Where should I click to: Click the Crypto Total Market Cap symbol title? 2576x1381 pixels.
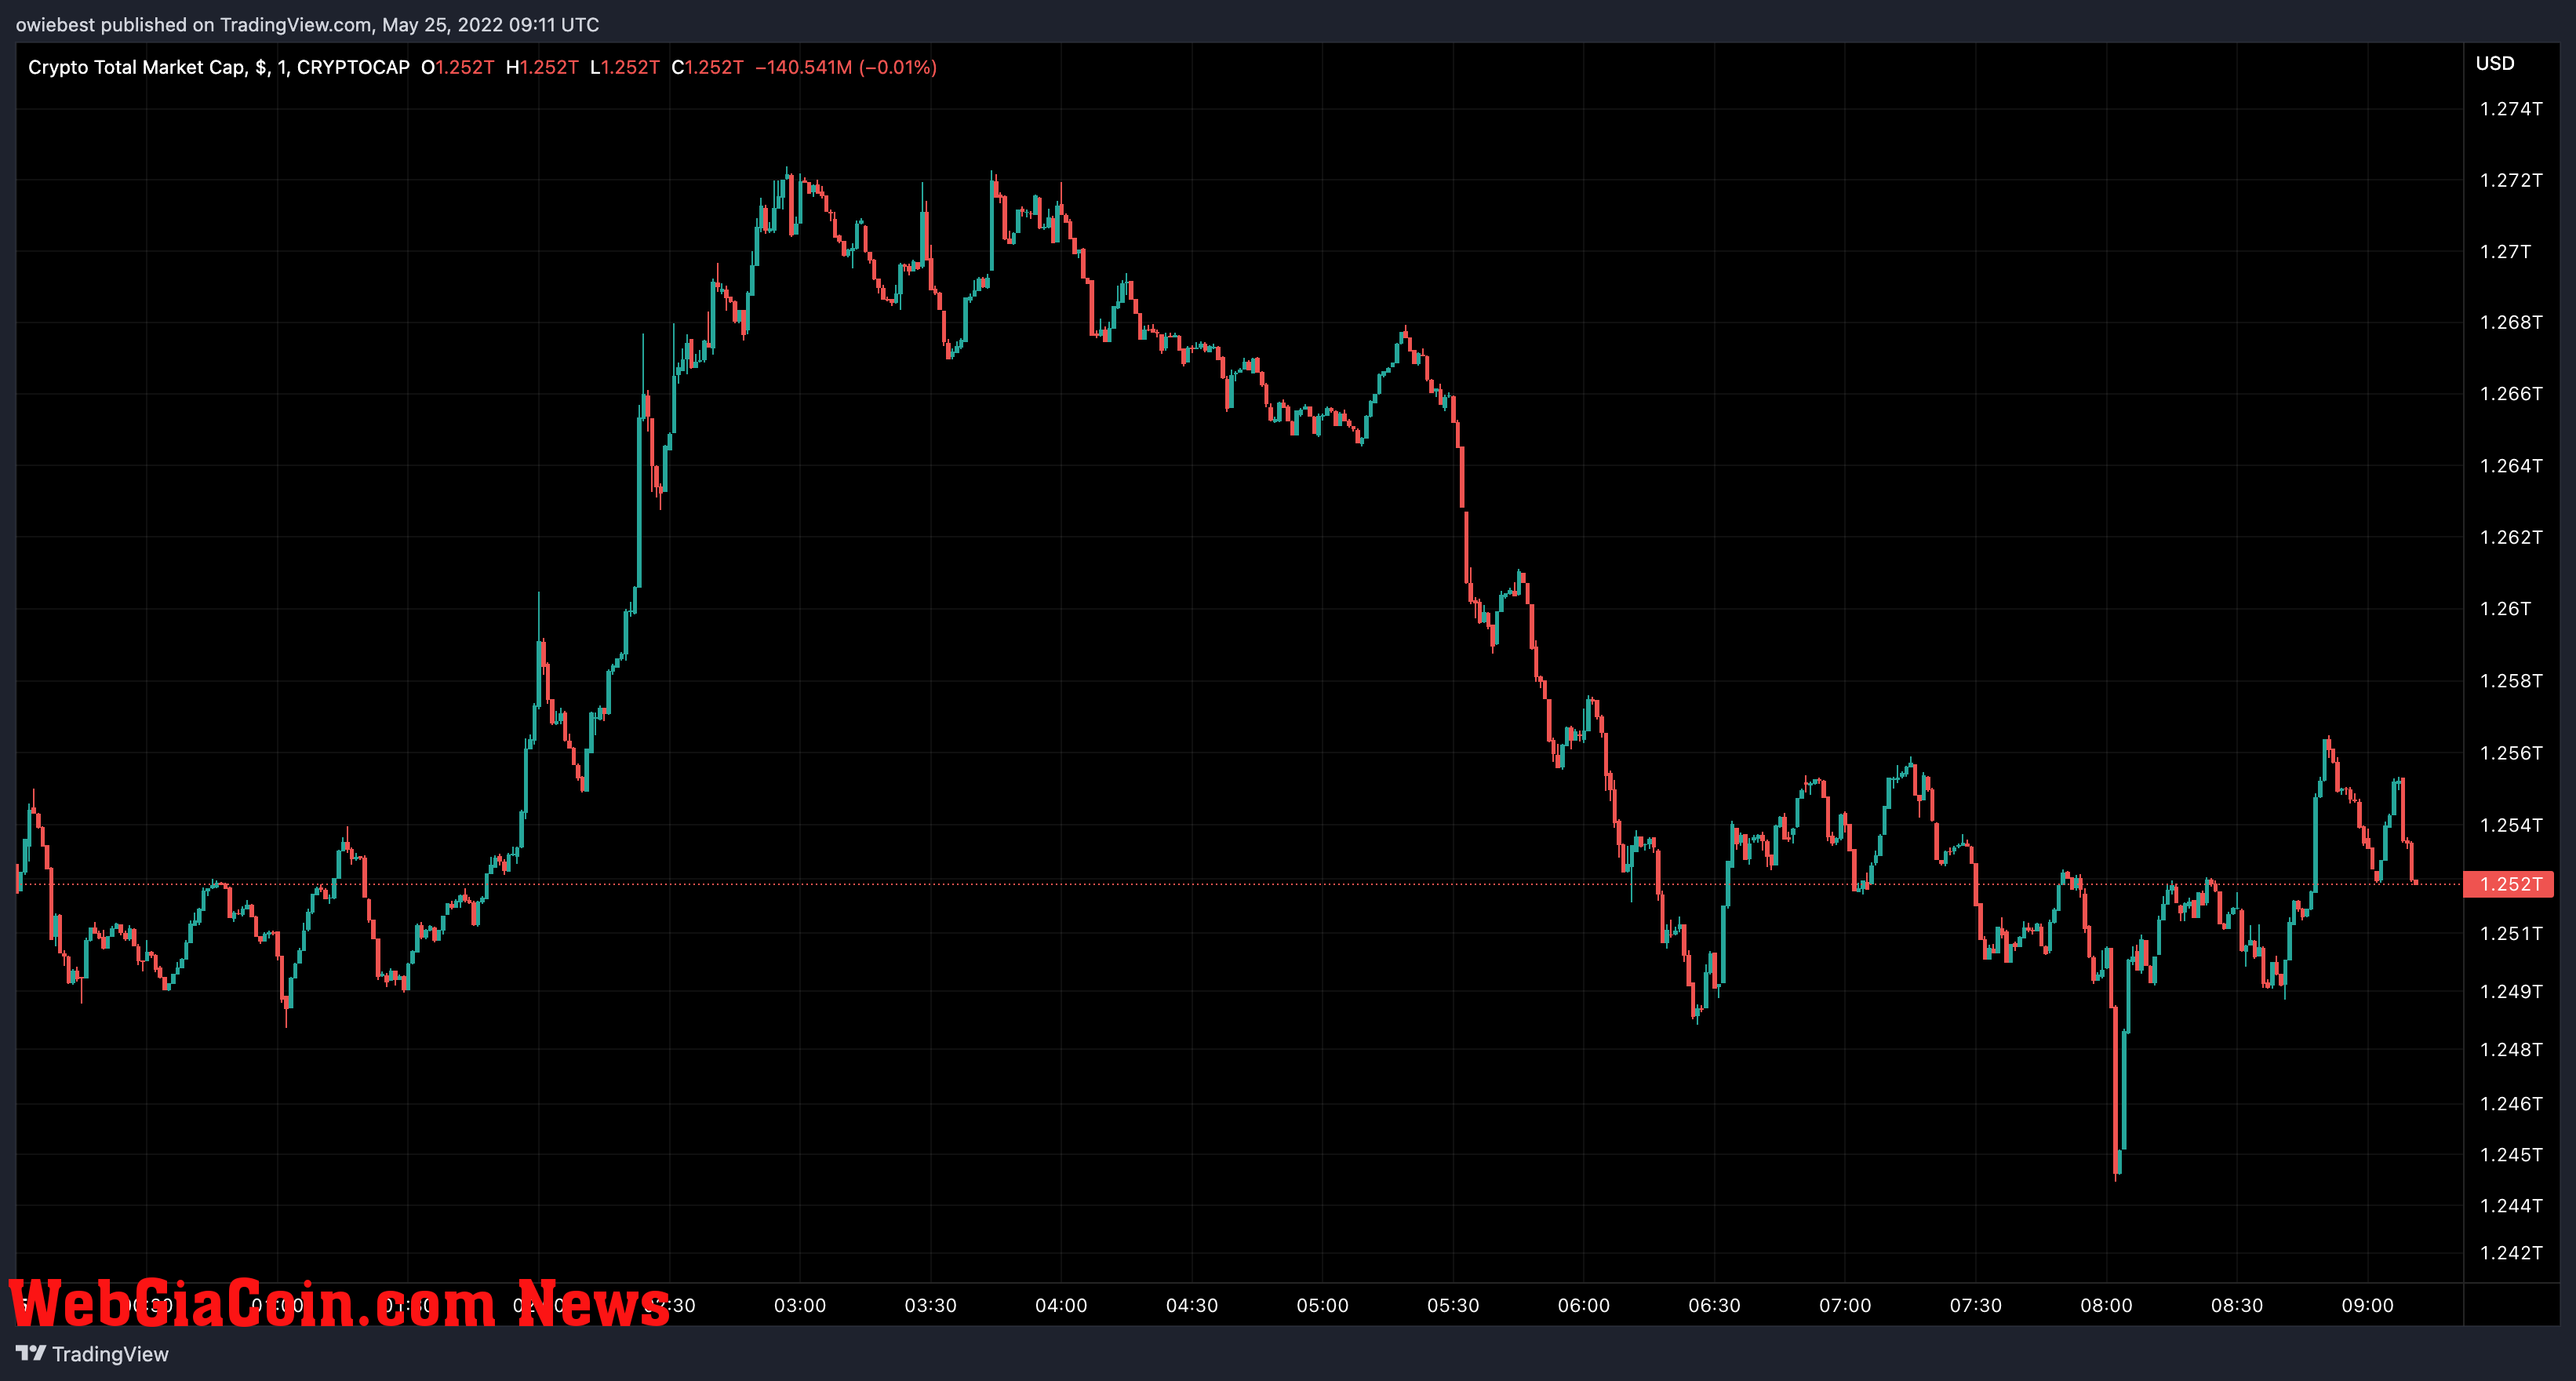click(219, 67)
